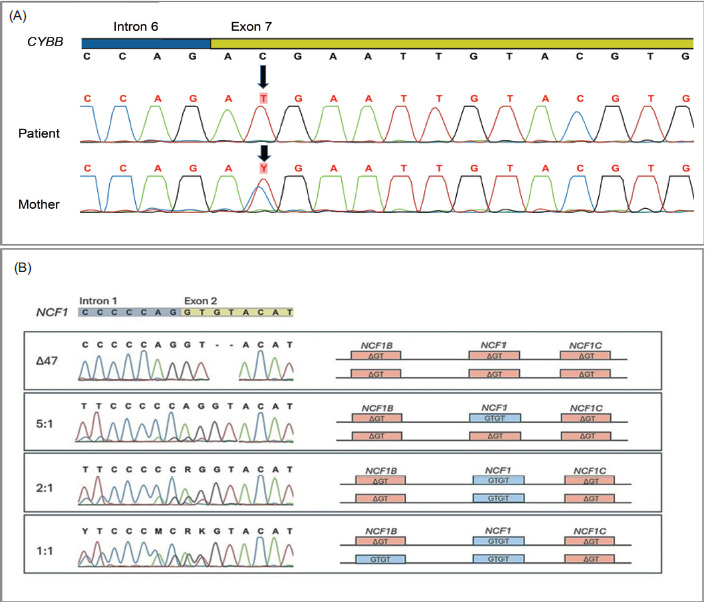Click the black arrow above Mother's Y base

coord(263,154)
